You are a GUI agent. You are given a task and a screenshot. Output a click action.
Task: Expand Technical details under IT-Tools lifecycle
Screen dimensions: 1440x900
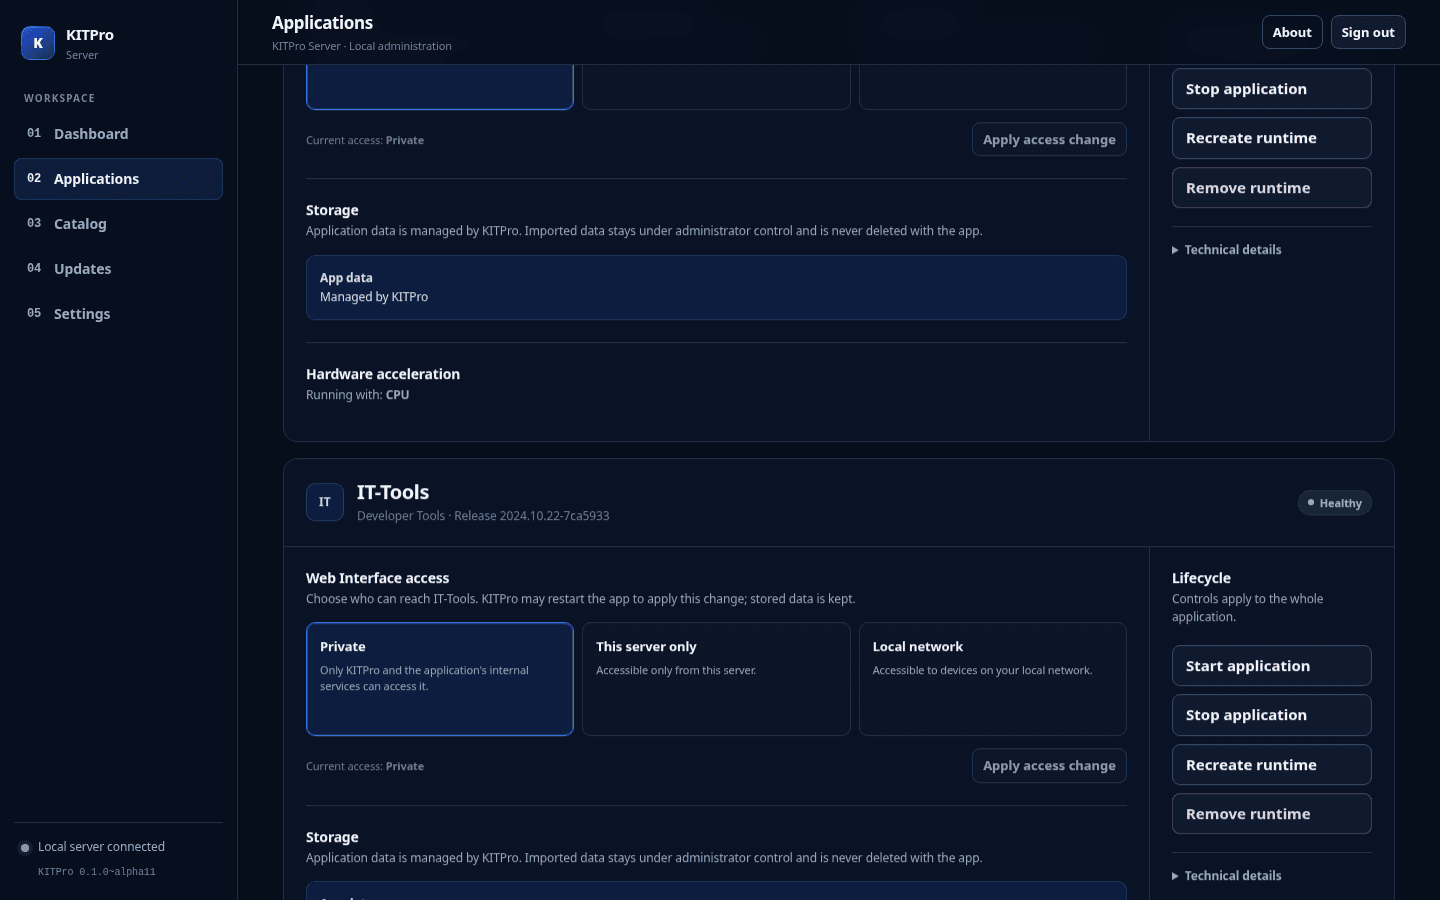tap(1227, 876)
